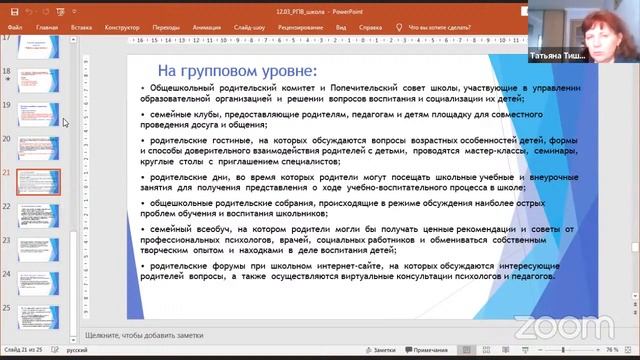The height and width of the screenshot is (360, 640).
Task: Select slide 24 thumbnail
Action: point(38,284)
